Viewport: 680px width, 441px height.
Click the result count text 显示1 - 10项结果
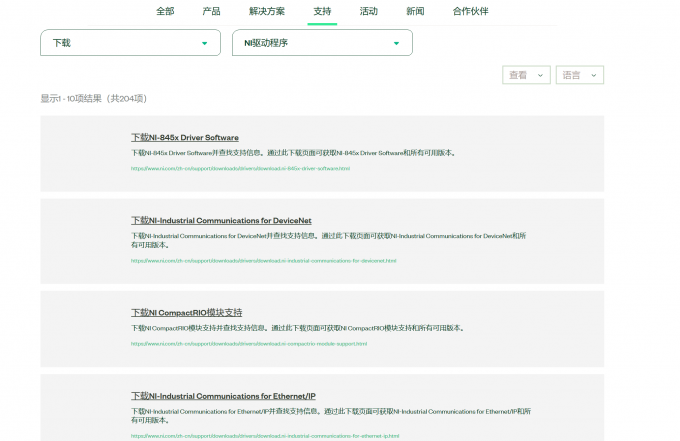[94, 99]
